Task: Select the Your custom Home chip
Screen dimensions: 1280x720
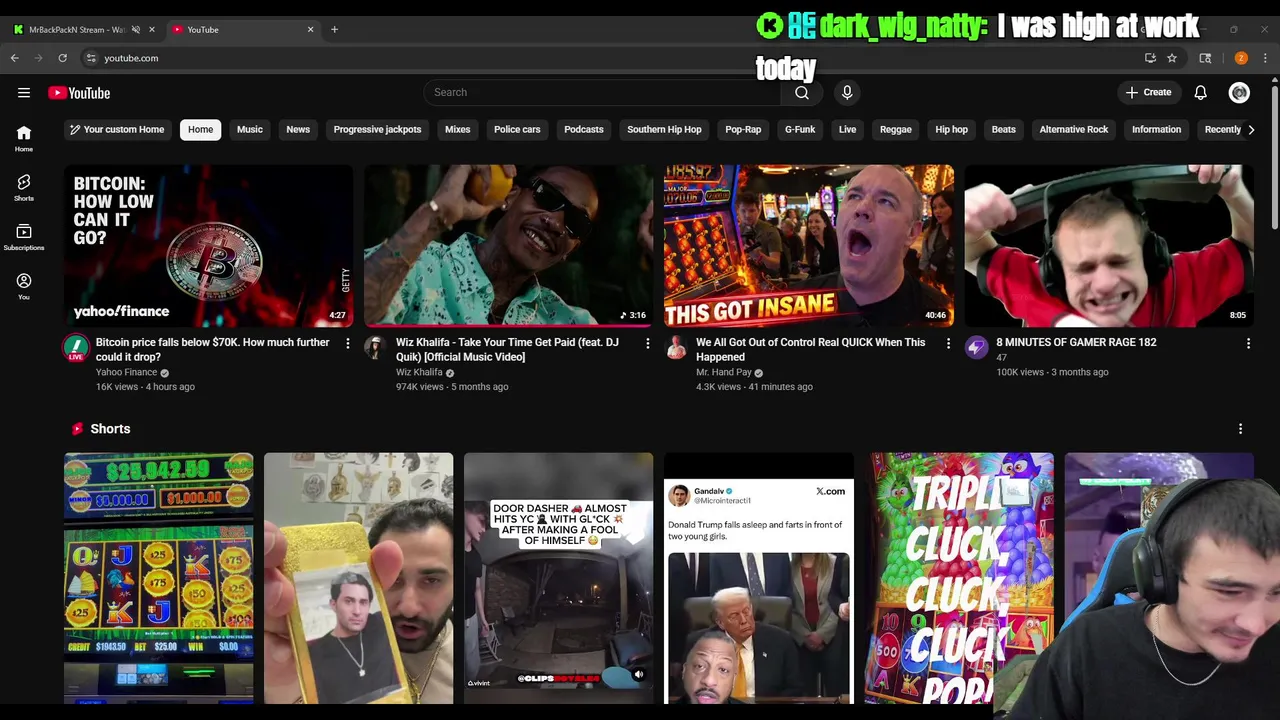Action: coord(116,129)
